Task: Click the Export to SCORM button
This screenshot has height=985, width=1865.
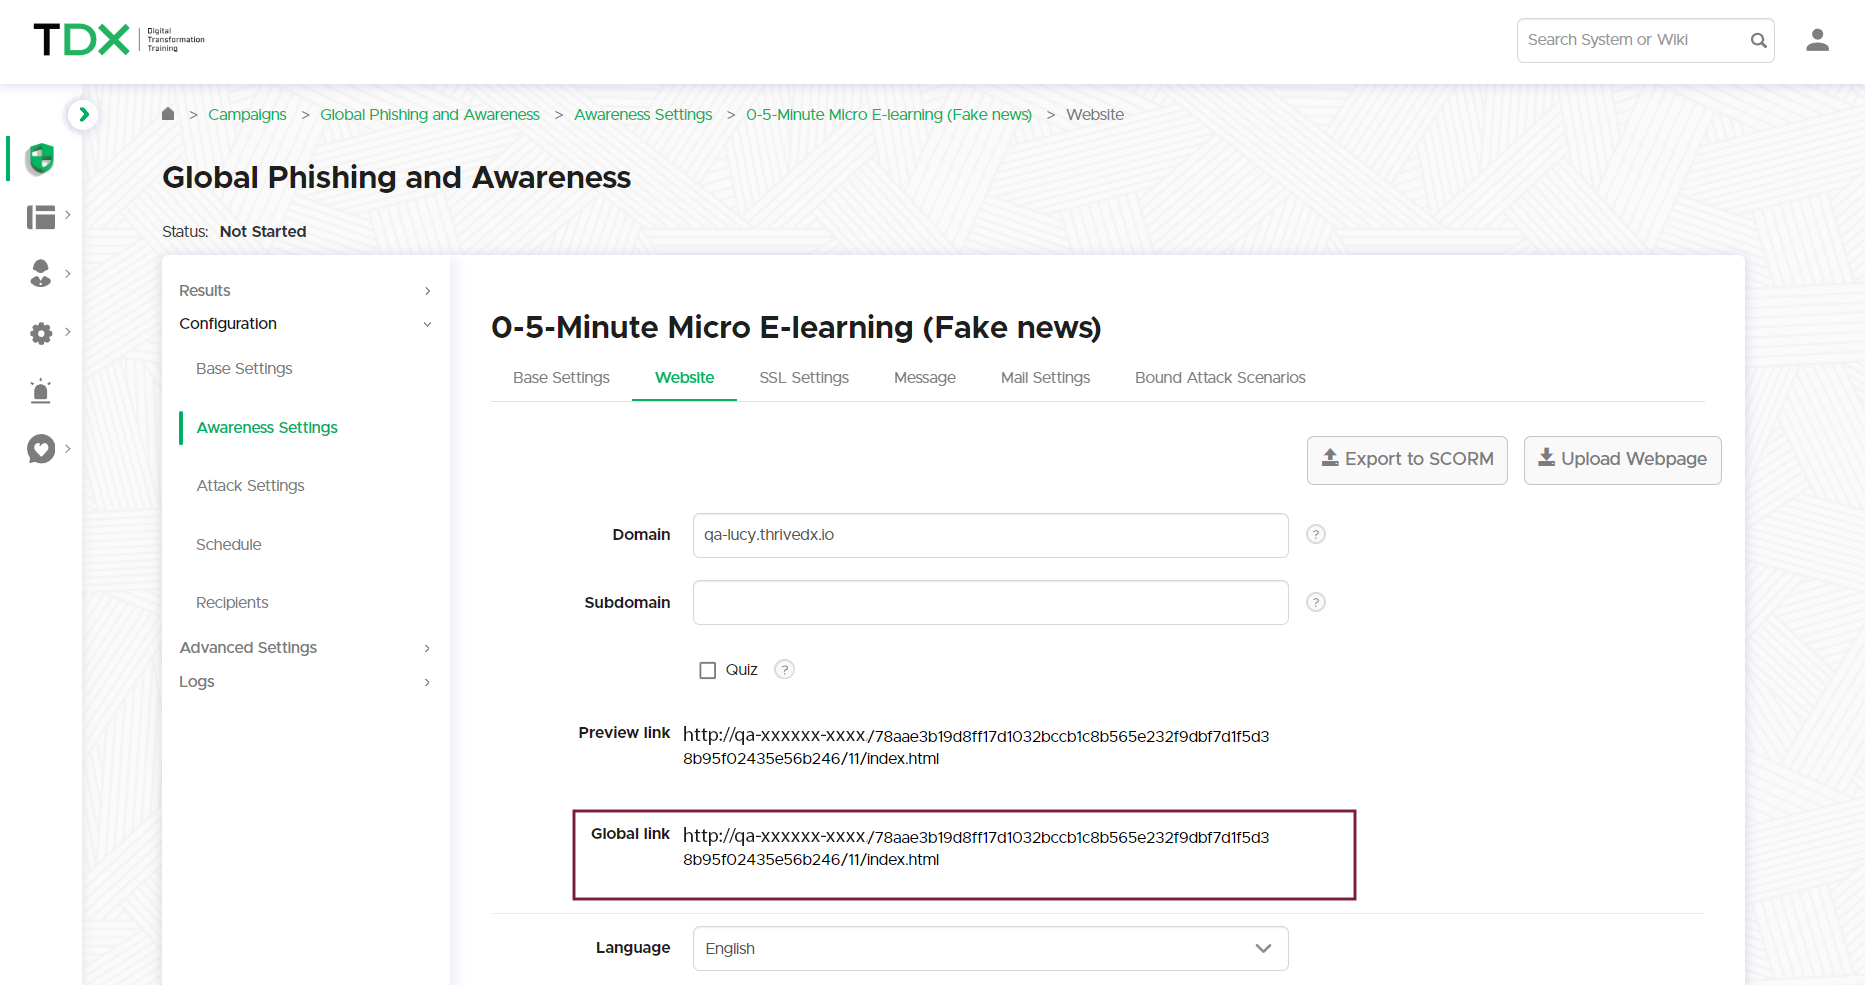Action: [1406, 460]
